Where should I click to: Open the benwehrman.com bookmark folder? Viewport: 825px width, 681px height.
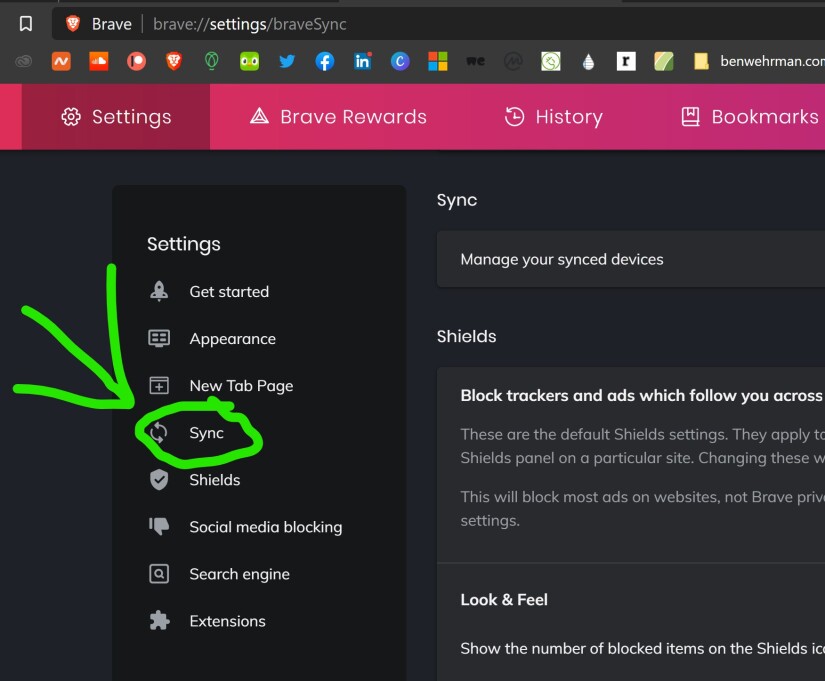[x=759, y=62]
